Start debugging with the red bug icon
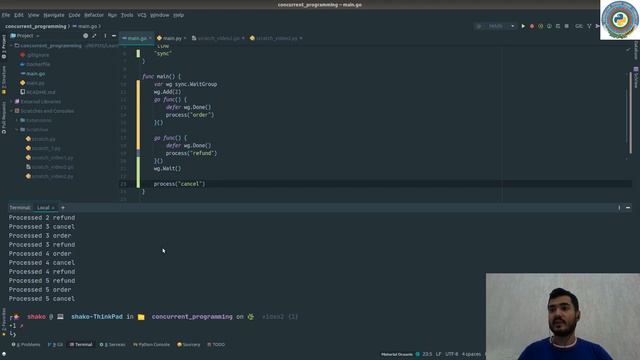The width and height of the screenshot is (640, 360). pos(532,26)
